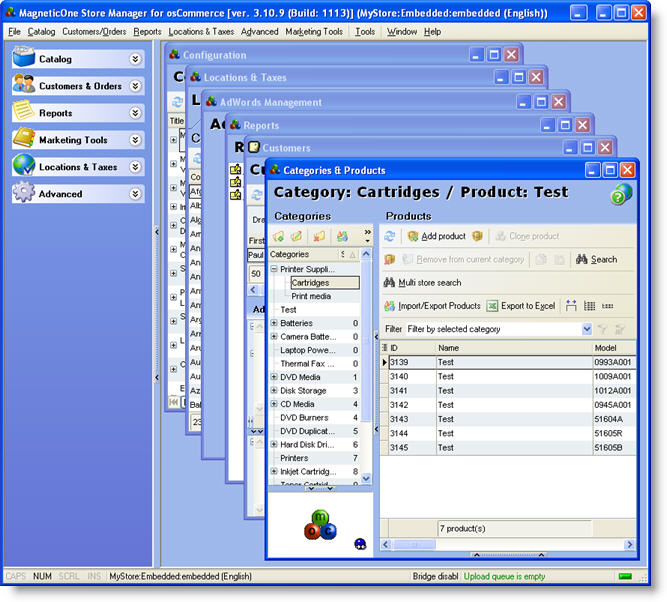Screen dimensions: 667x602
Task: Click the 7 product(s) count field
Action: click(x=514, y=528)
